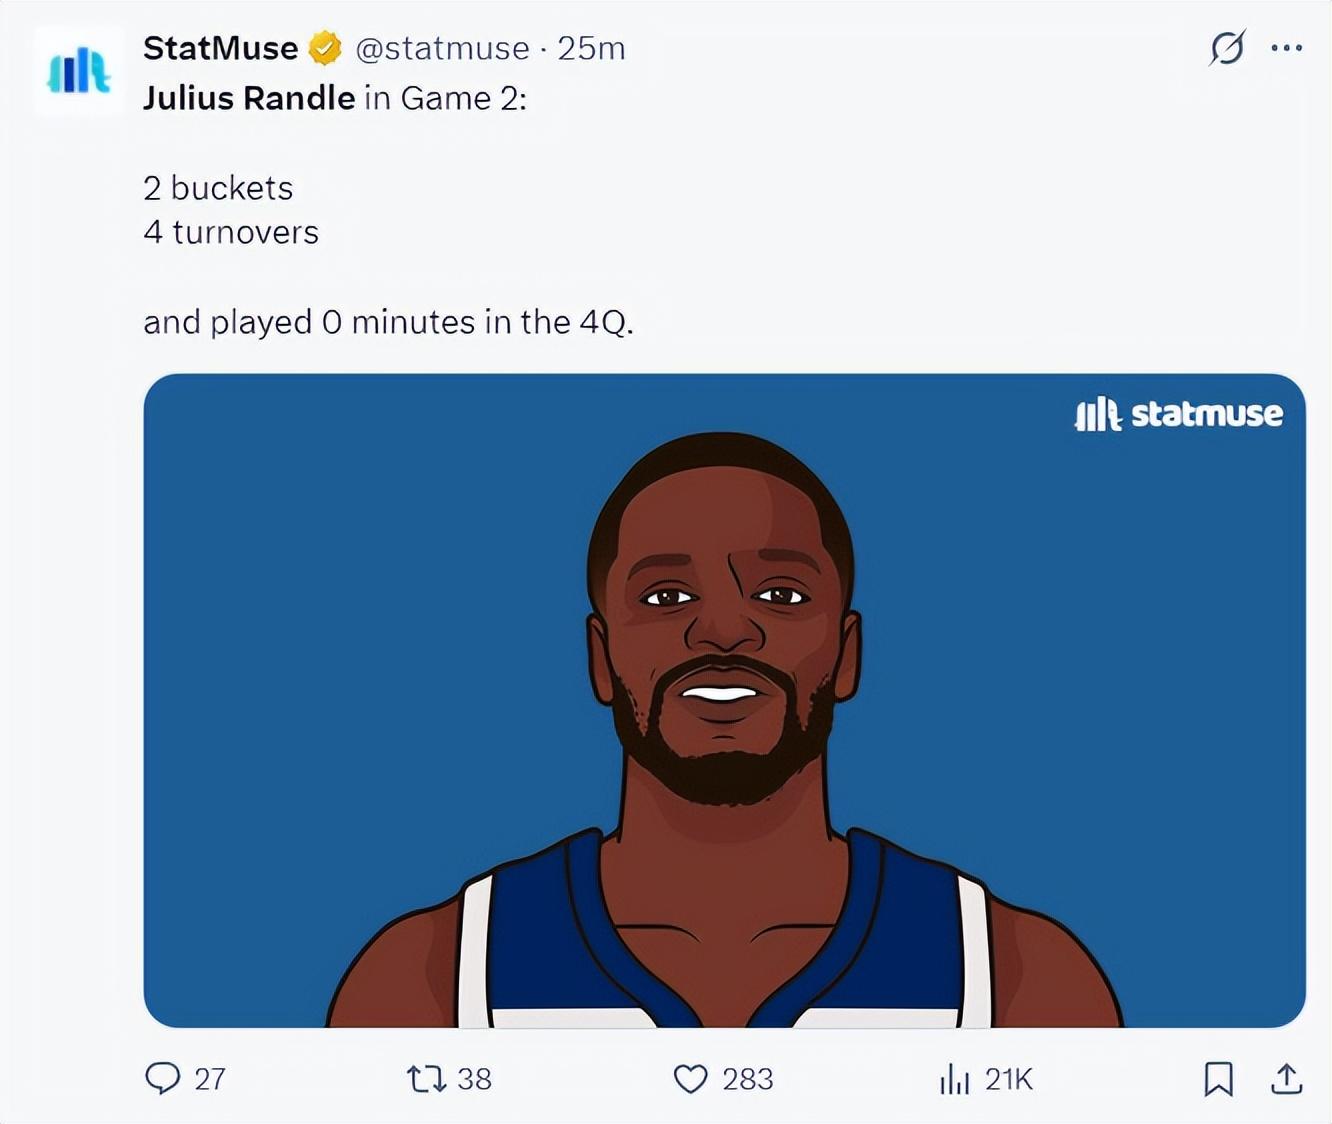This screenshot has width=1332, height=1124.
Task: Click the 38 reposts count
Action: click(474, 1079)
